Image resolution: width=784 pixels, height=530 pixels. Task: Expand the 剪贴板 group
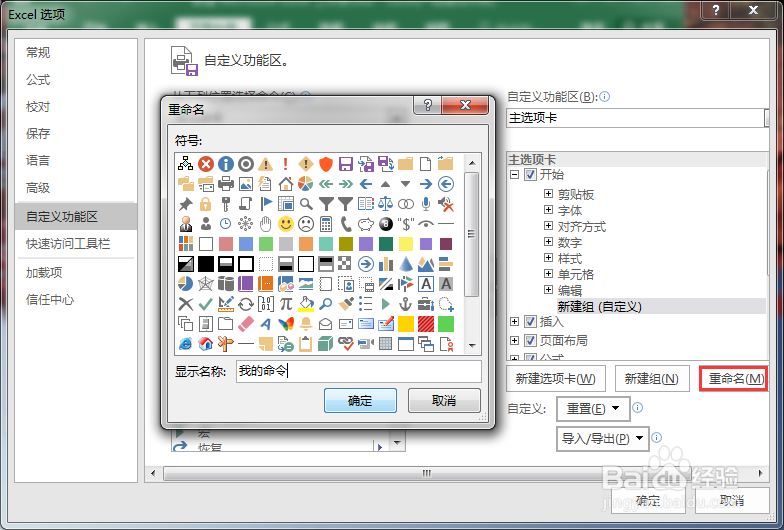[x=548, y=194]
